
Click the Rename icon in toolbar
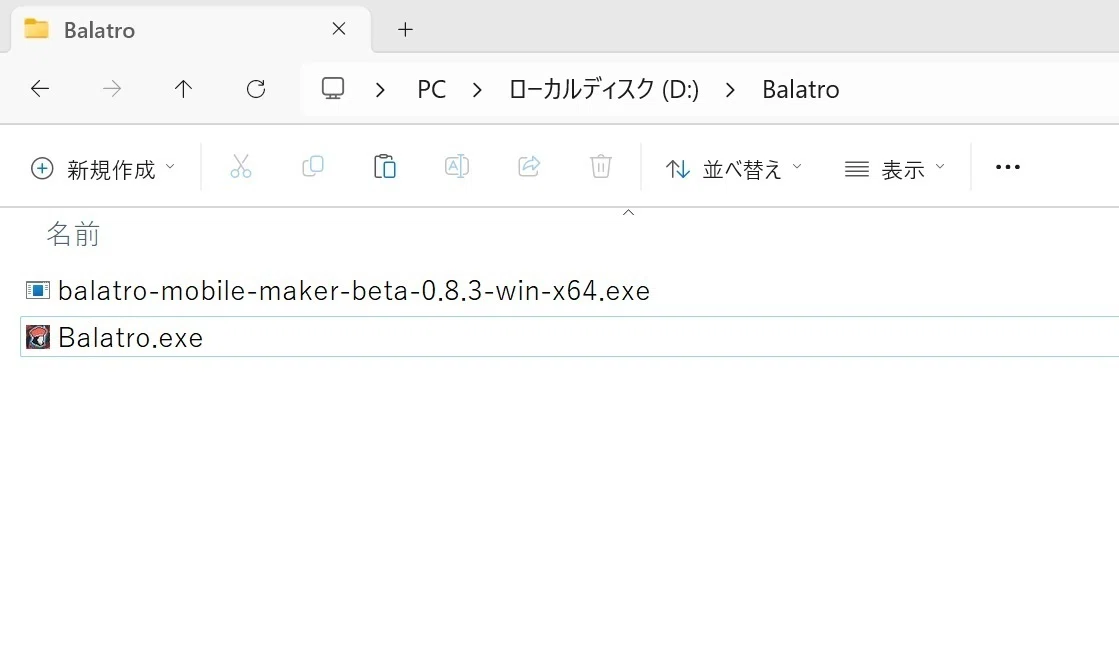point(457,167)
